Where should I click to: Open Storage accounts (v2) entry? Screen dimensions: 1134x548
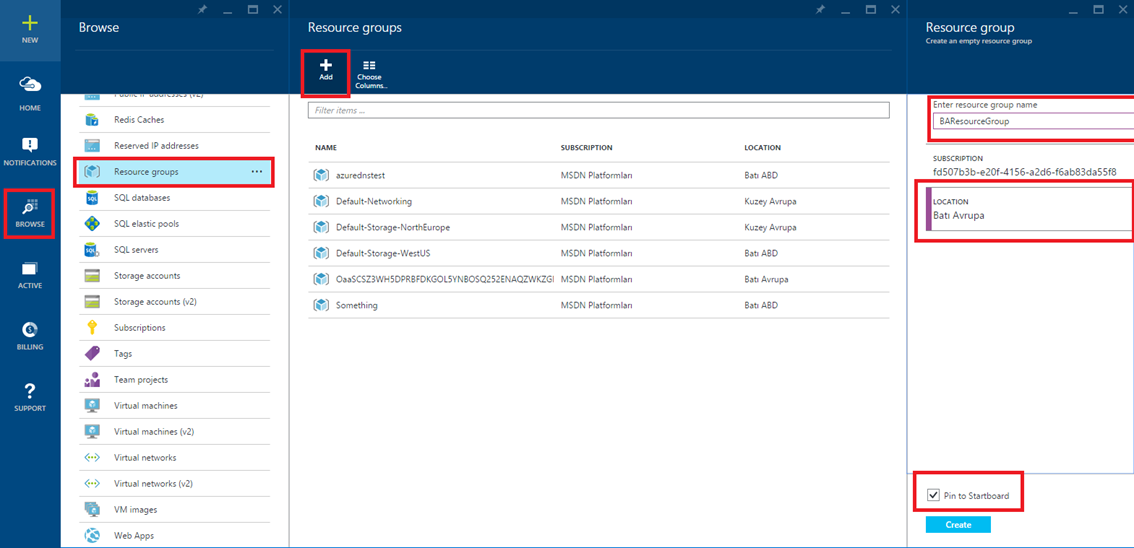174,301
